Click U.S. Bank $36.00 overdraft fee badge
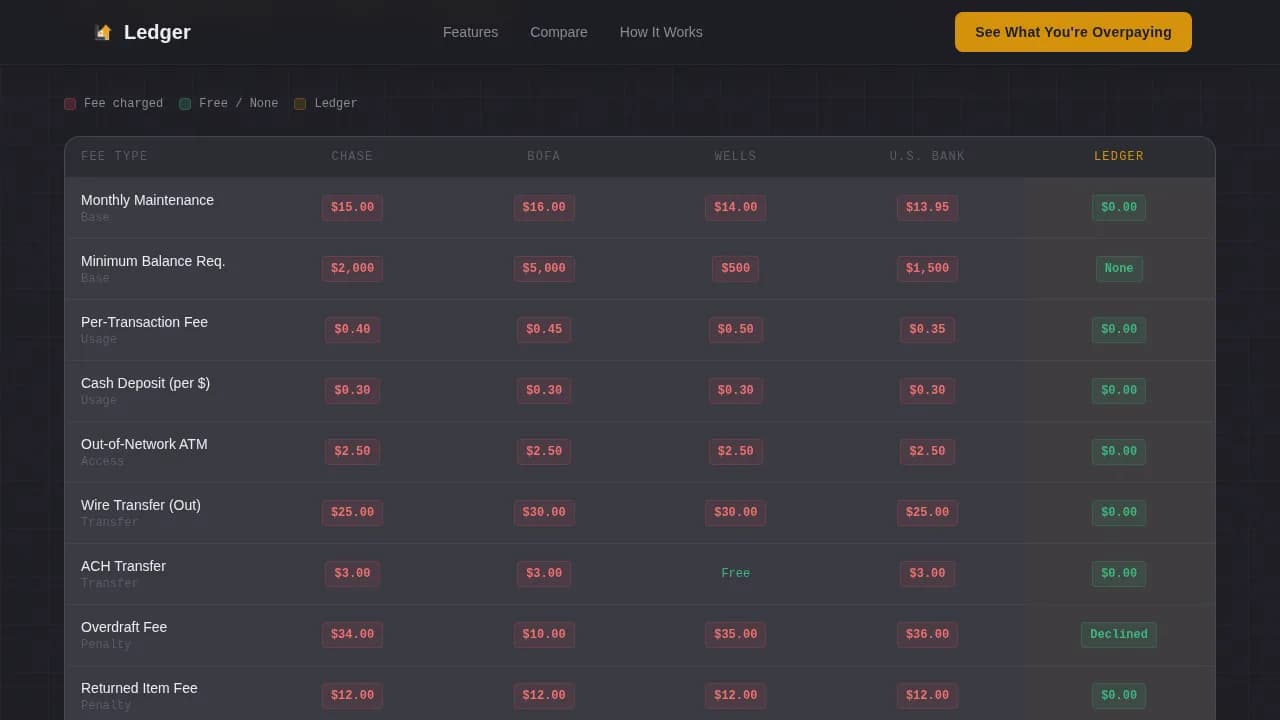The width and height of the screenshot is (1280, 720). click(927, 635)
